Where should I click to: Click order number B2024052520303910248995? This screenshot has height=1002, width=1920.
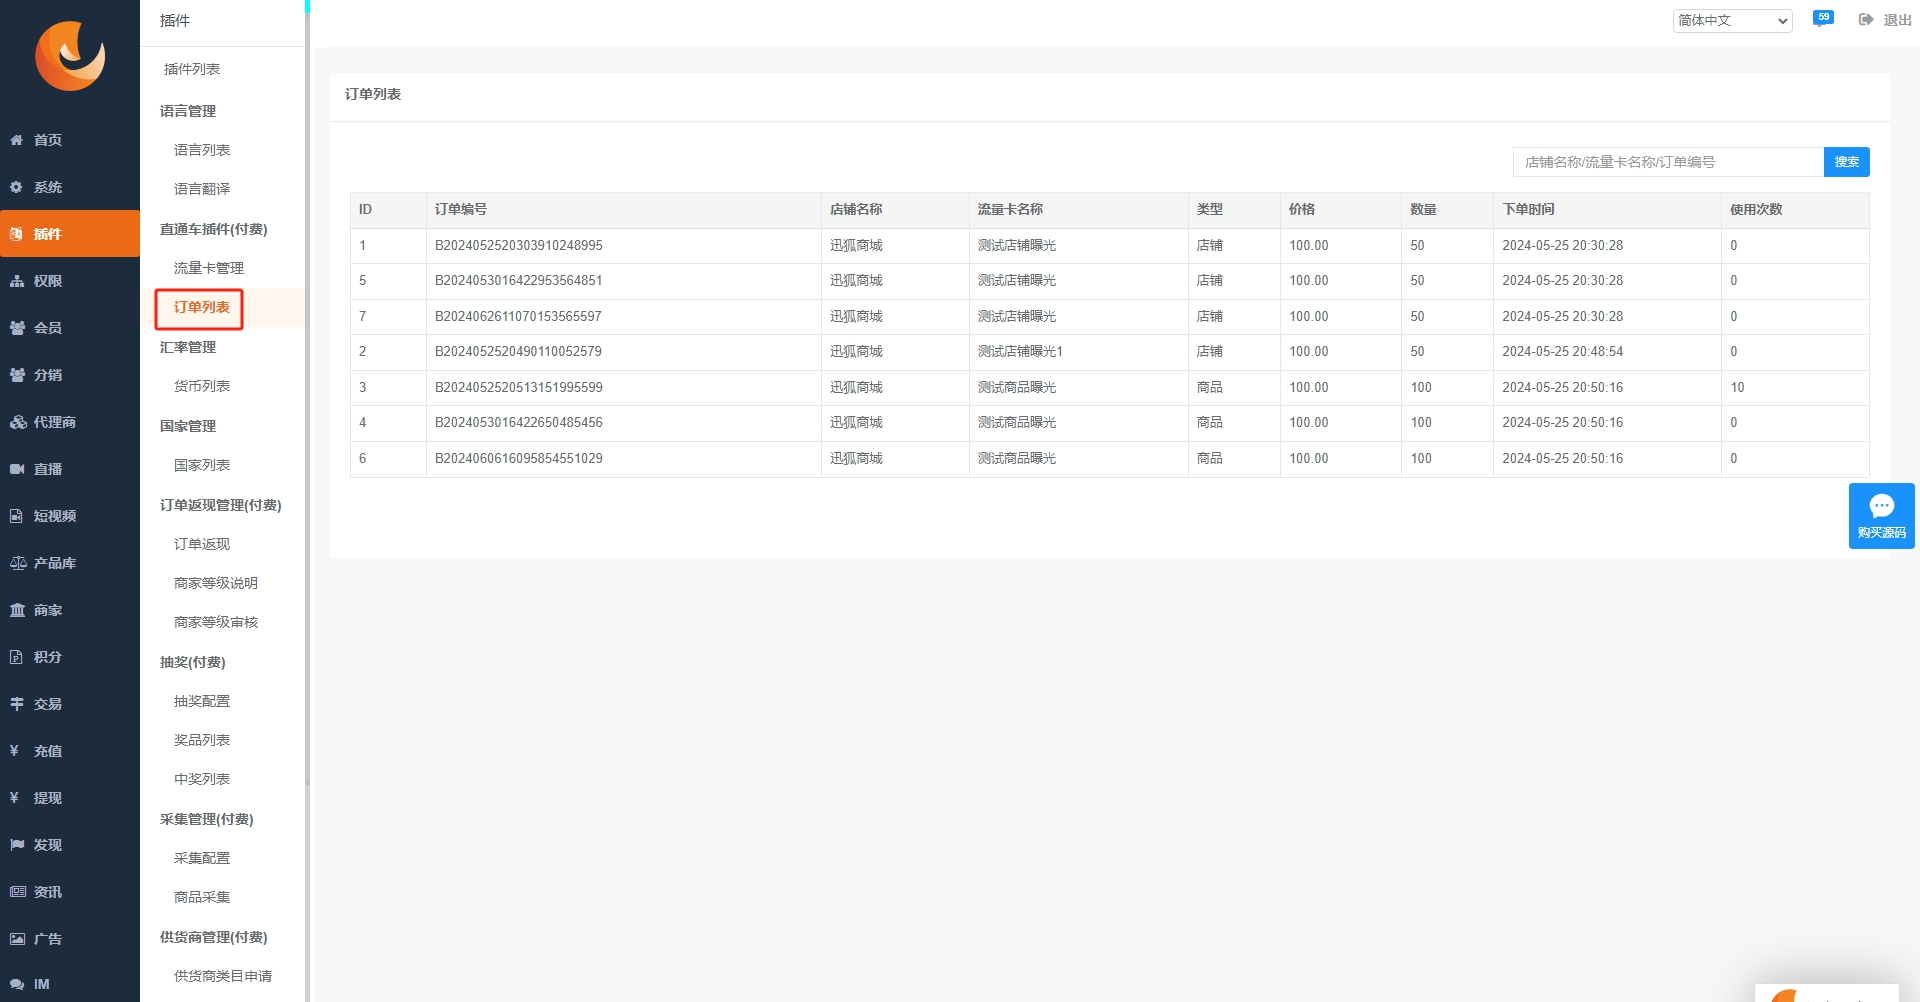pyautogui.click(x=519, y=245)
